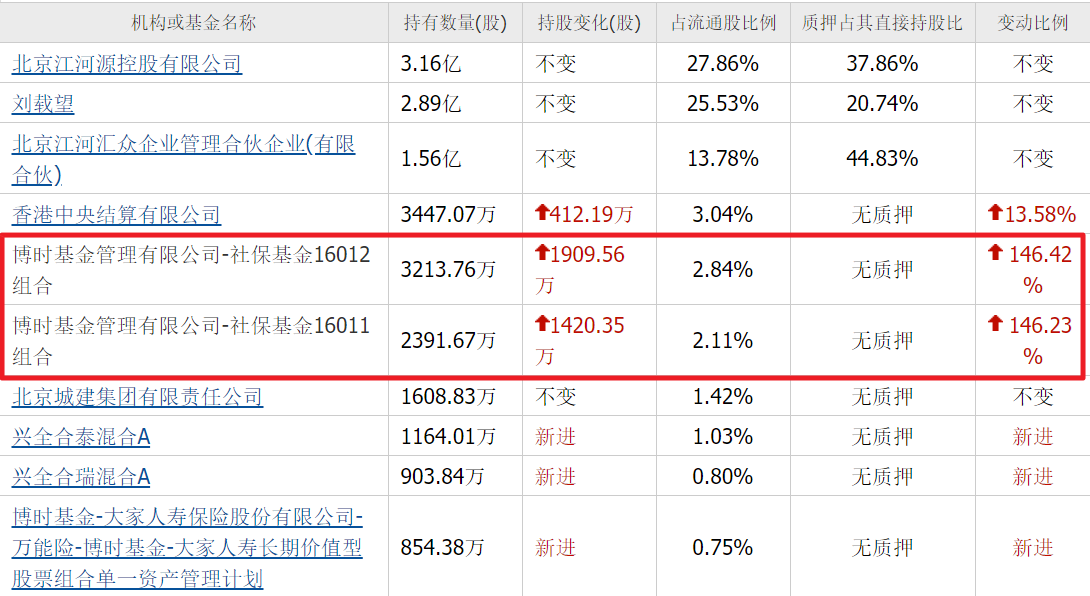This screenshot has width=1090, height=596.
Task: Select the 13.78% float ratio
Action: (x=723, y=159)
